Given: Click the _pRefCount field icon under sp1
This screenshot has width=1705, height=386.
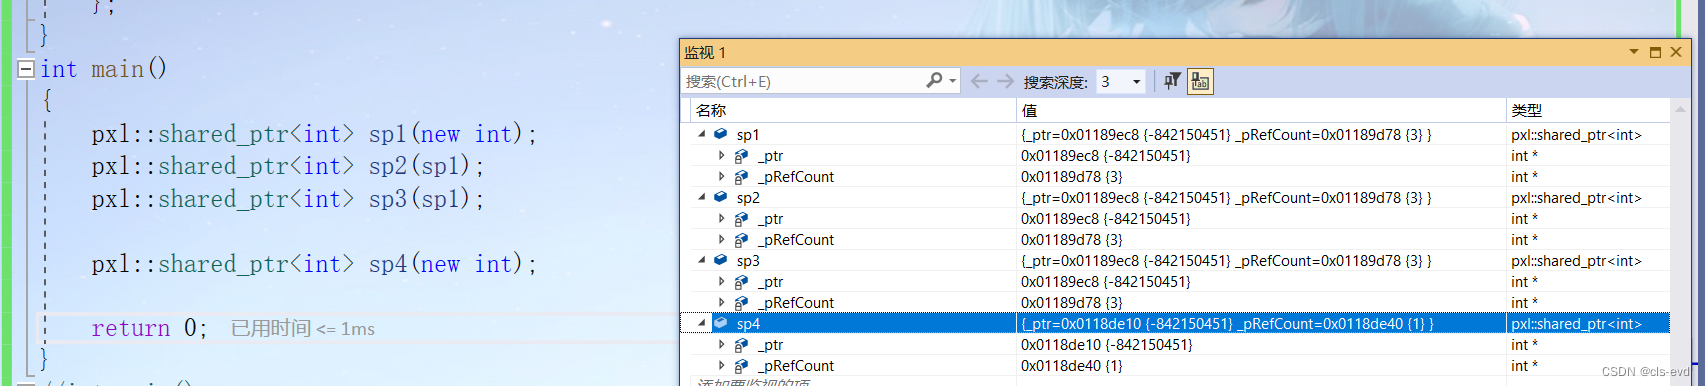Looking at the screenshot, I should tap(741, 176).
